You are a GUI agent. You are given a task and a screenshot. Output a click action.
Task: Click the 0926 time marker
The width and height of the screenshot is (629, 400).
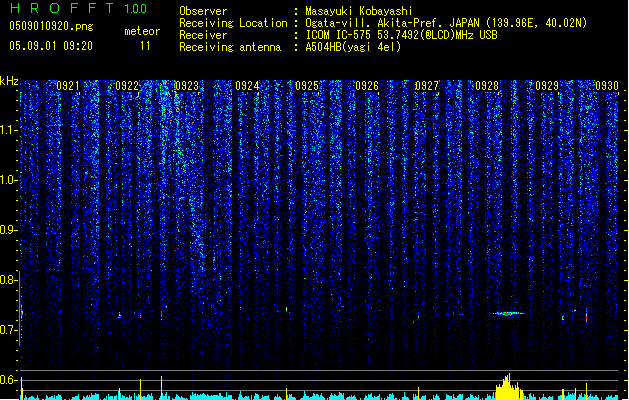(x=367, y=86)
